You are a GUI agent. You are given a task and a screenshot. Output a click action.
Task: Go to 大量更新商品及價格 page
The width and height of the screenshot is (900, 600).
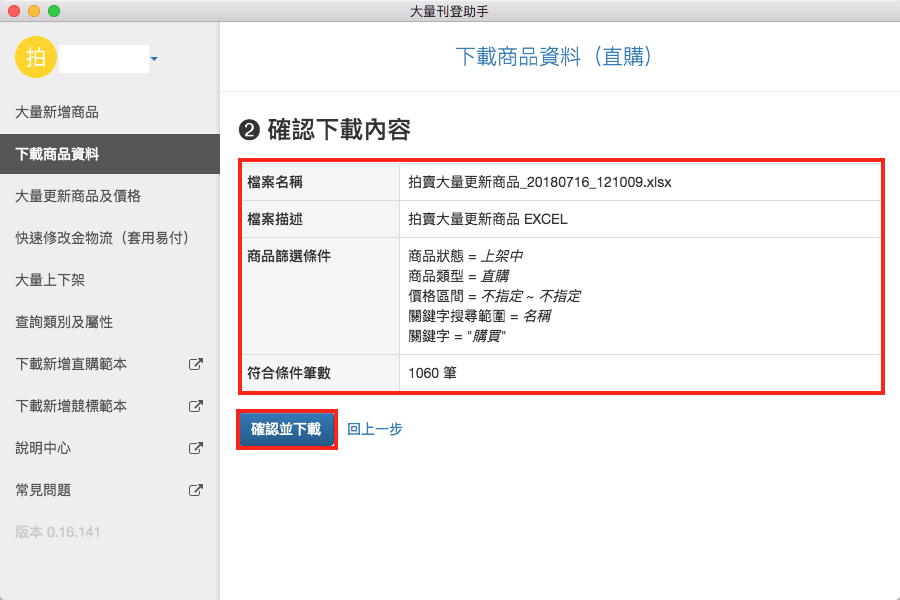(x=78, y=196)
